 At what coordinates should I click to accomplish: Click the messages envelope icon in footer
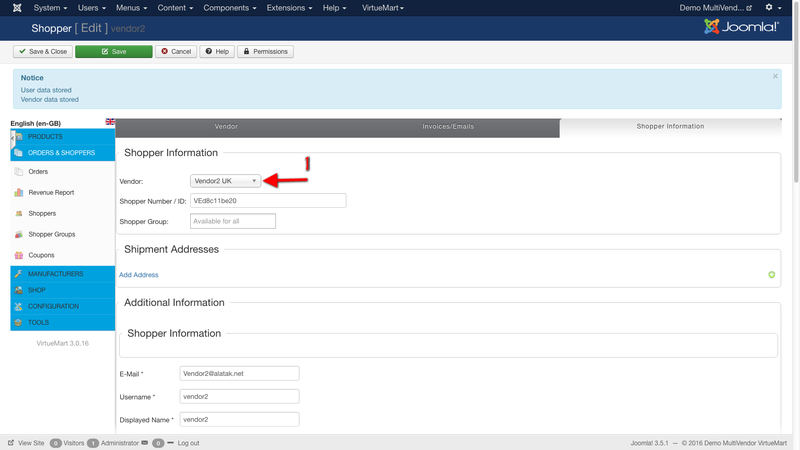click(145, 443)
